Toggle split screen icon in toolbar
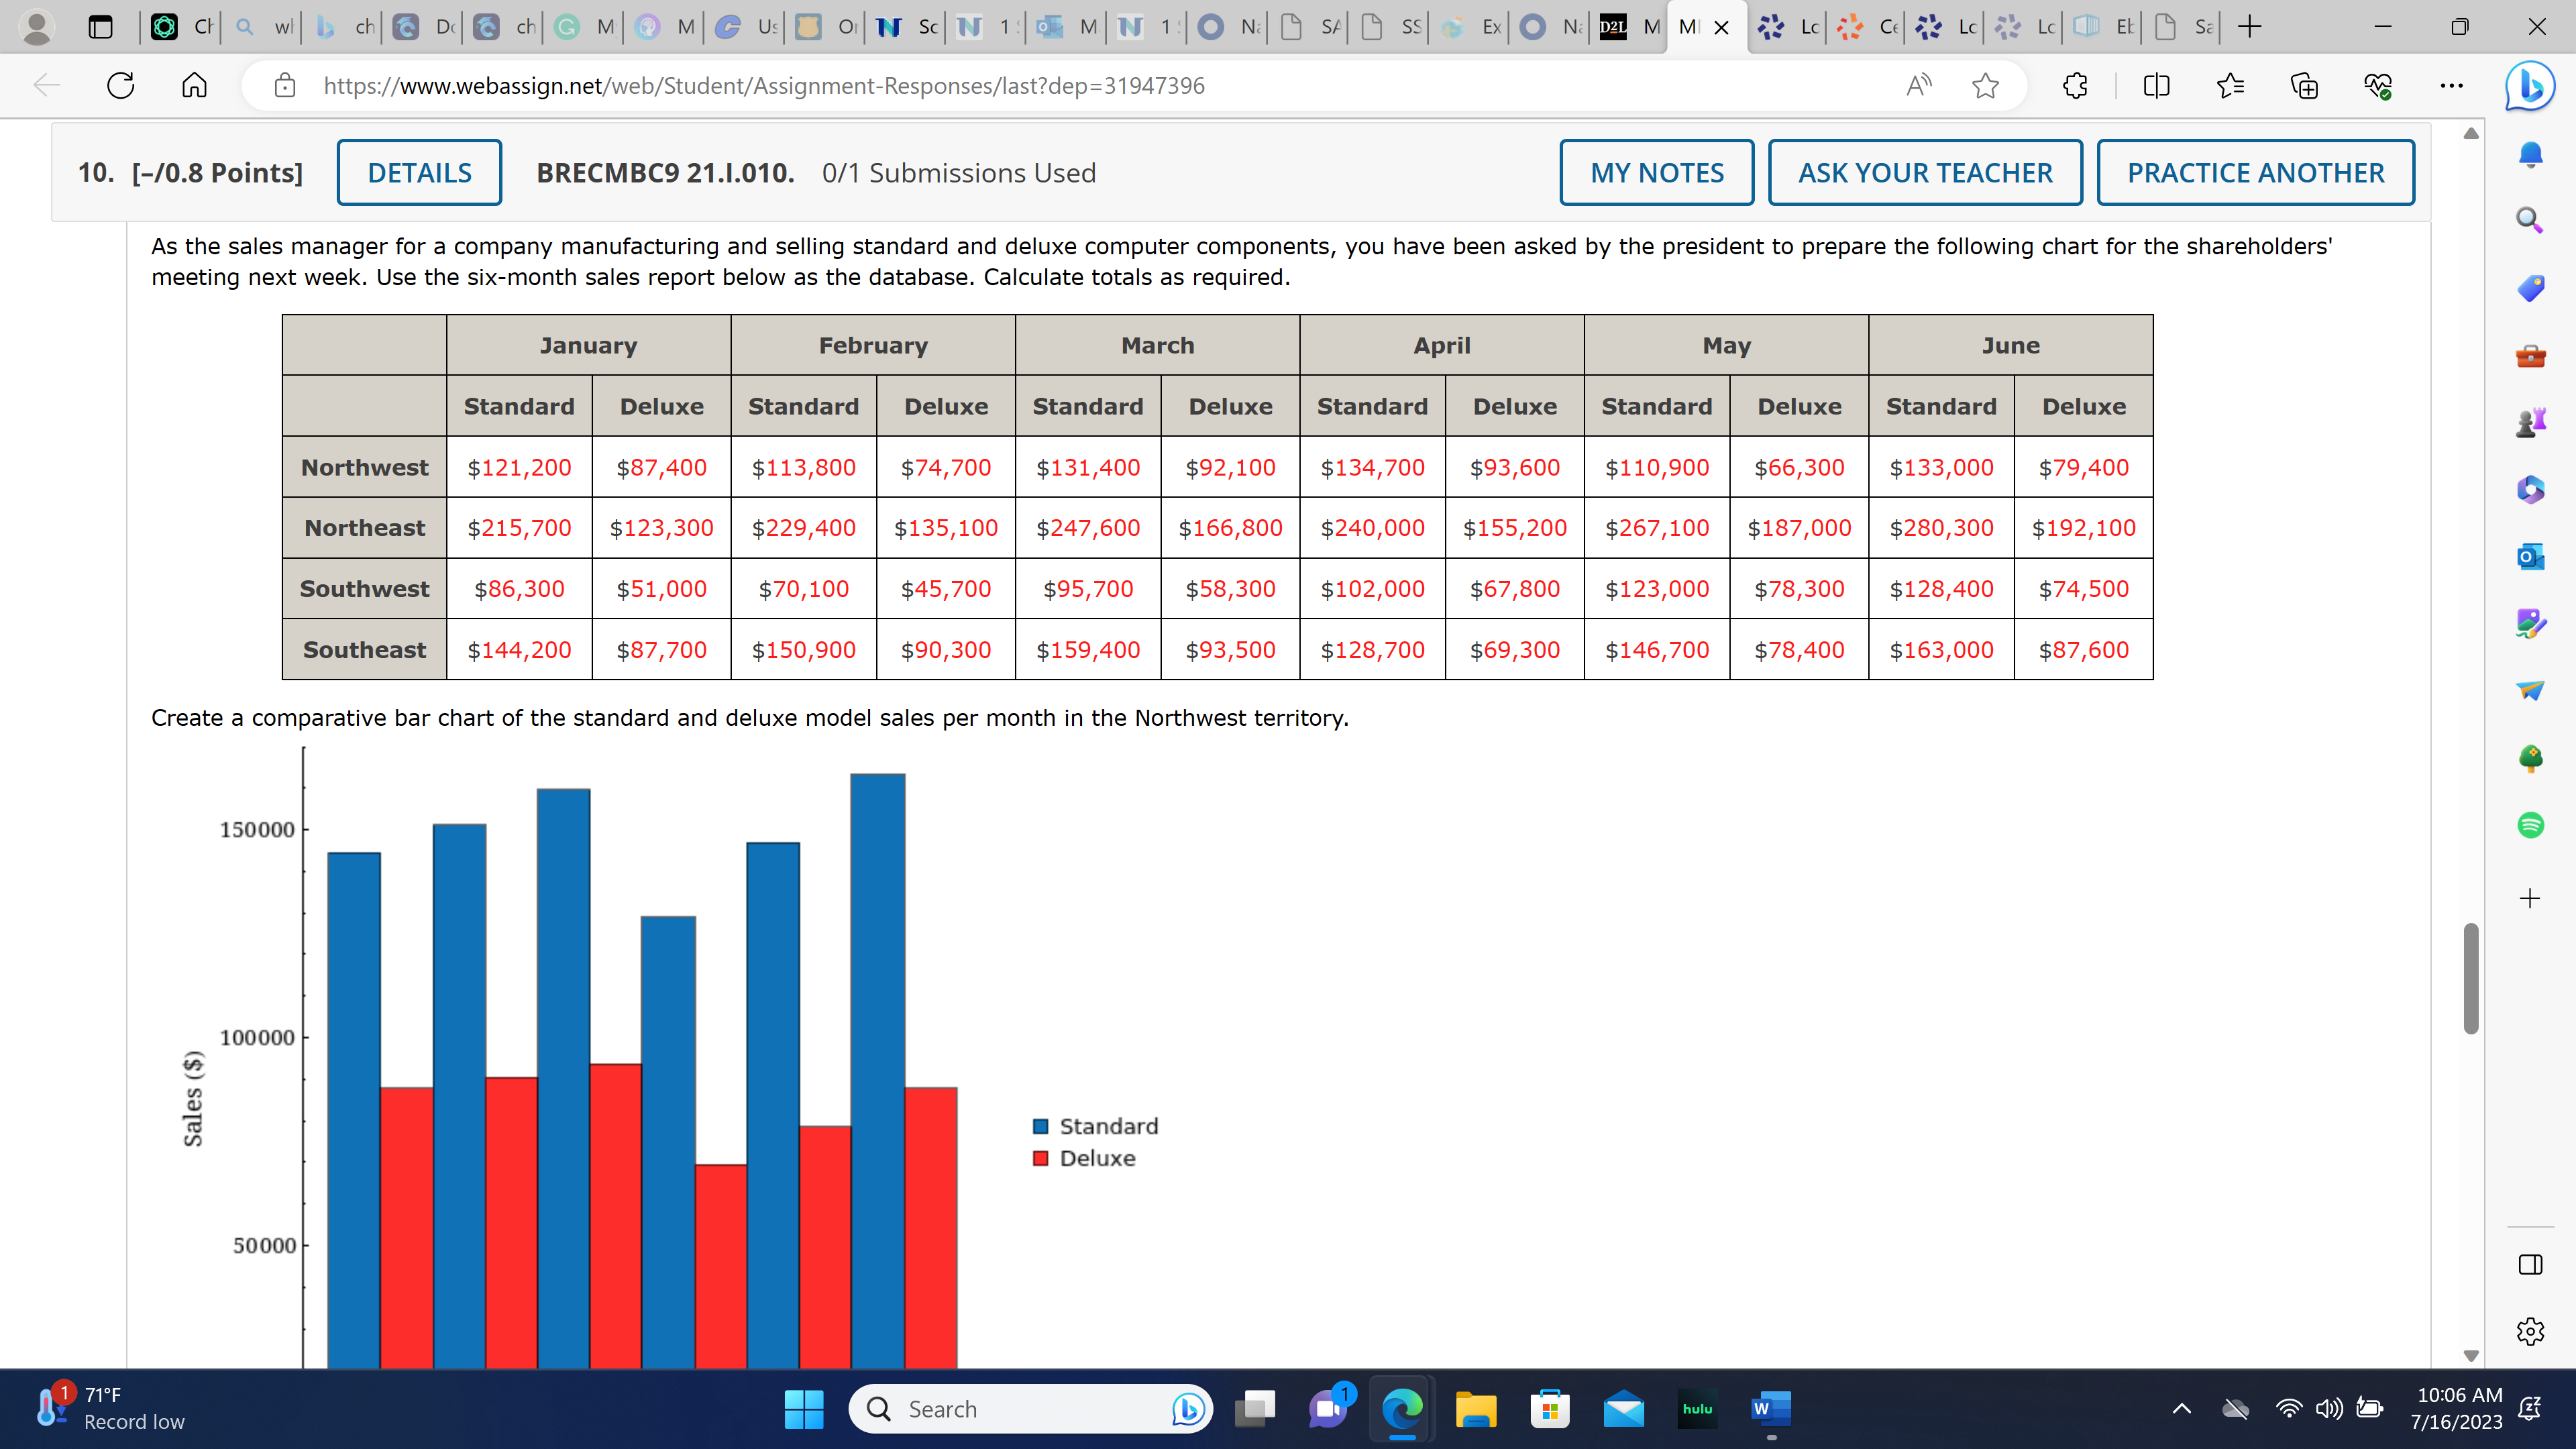This screenshot has height=1449, width=2576. pos(2156,86)
